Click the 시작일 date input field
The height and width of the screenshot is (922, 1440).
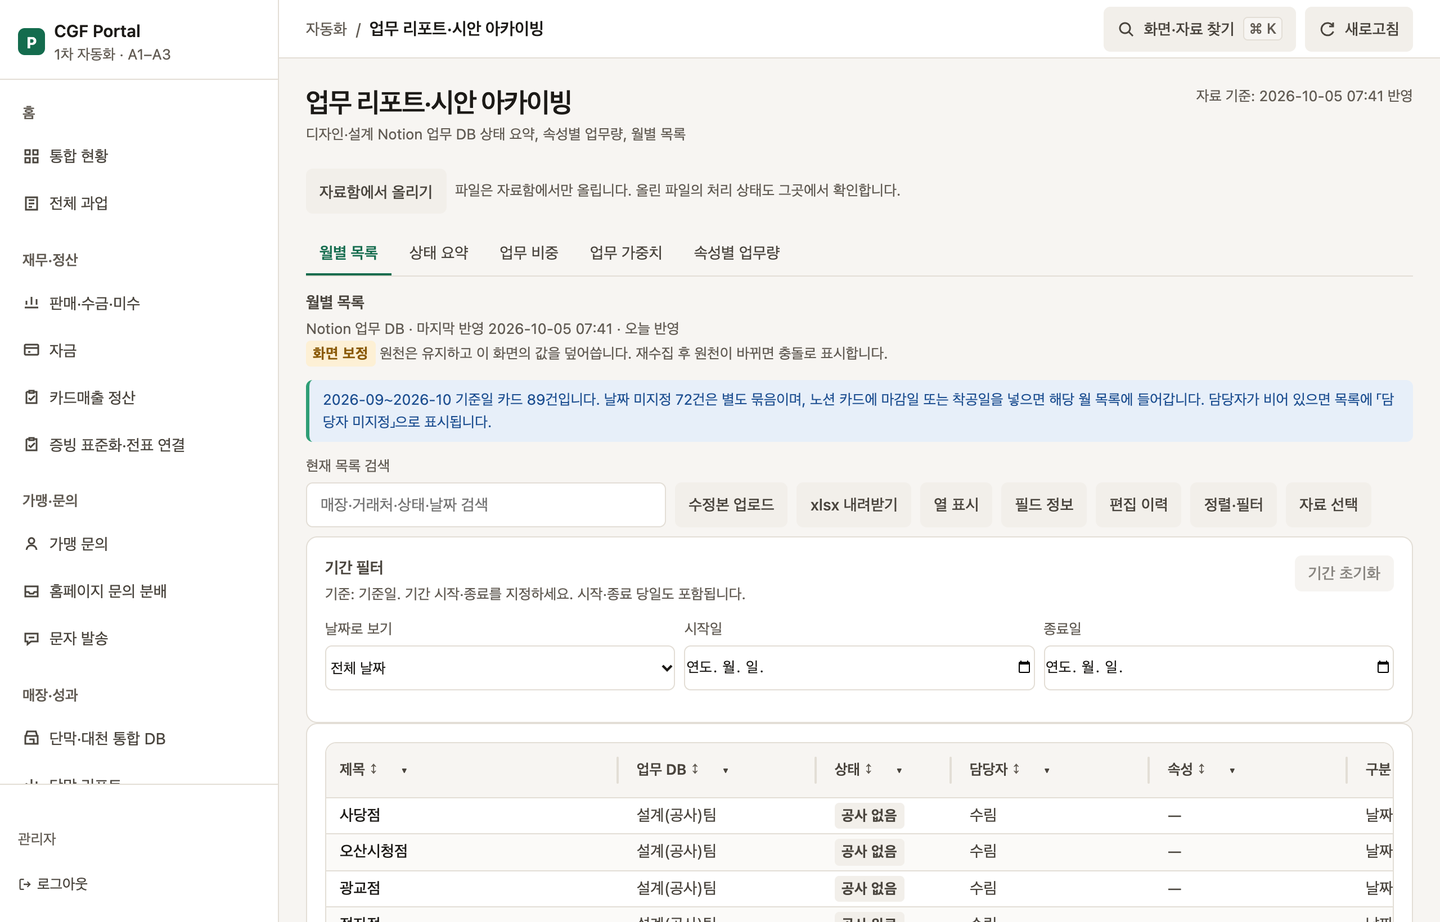[x=859, y=667]
